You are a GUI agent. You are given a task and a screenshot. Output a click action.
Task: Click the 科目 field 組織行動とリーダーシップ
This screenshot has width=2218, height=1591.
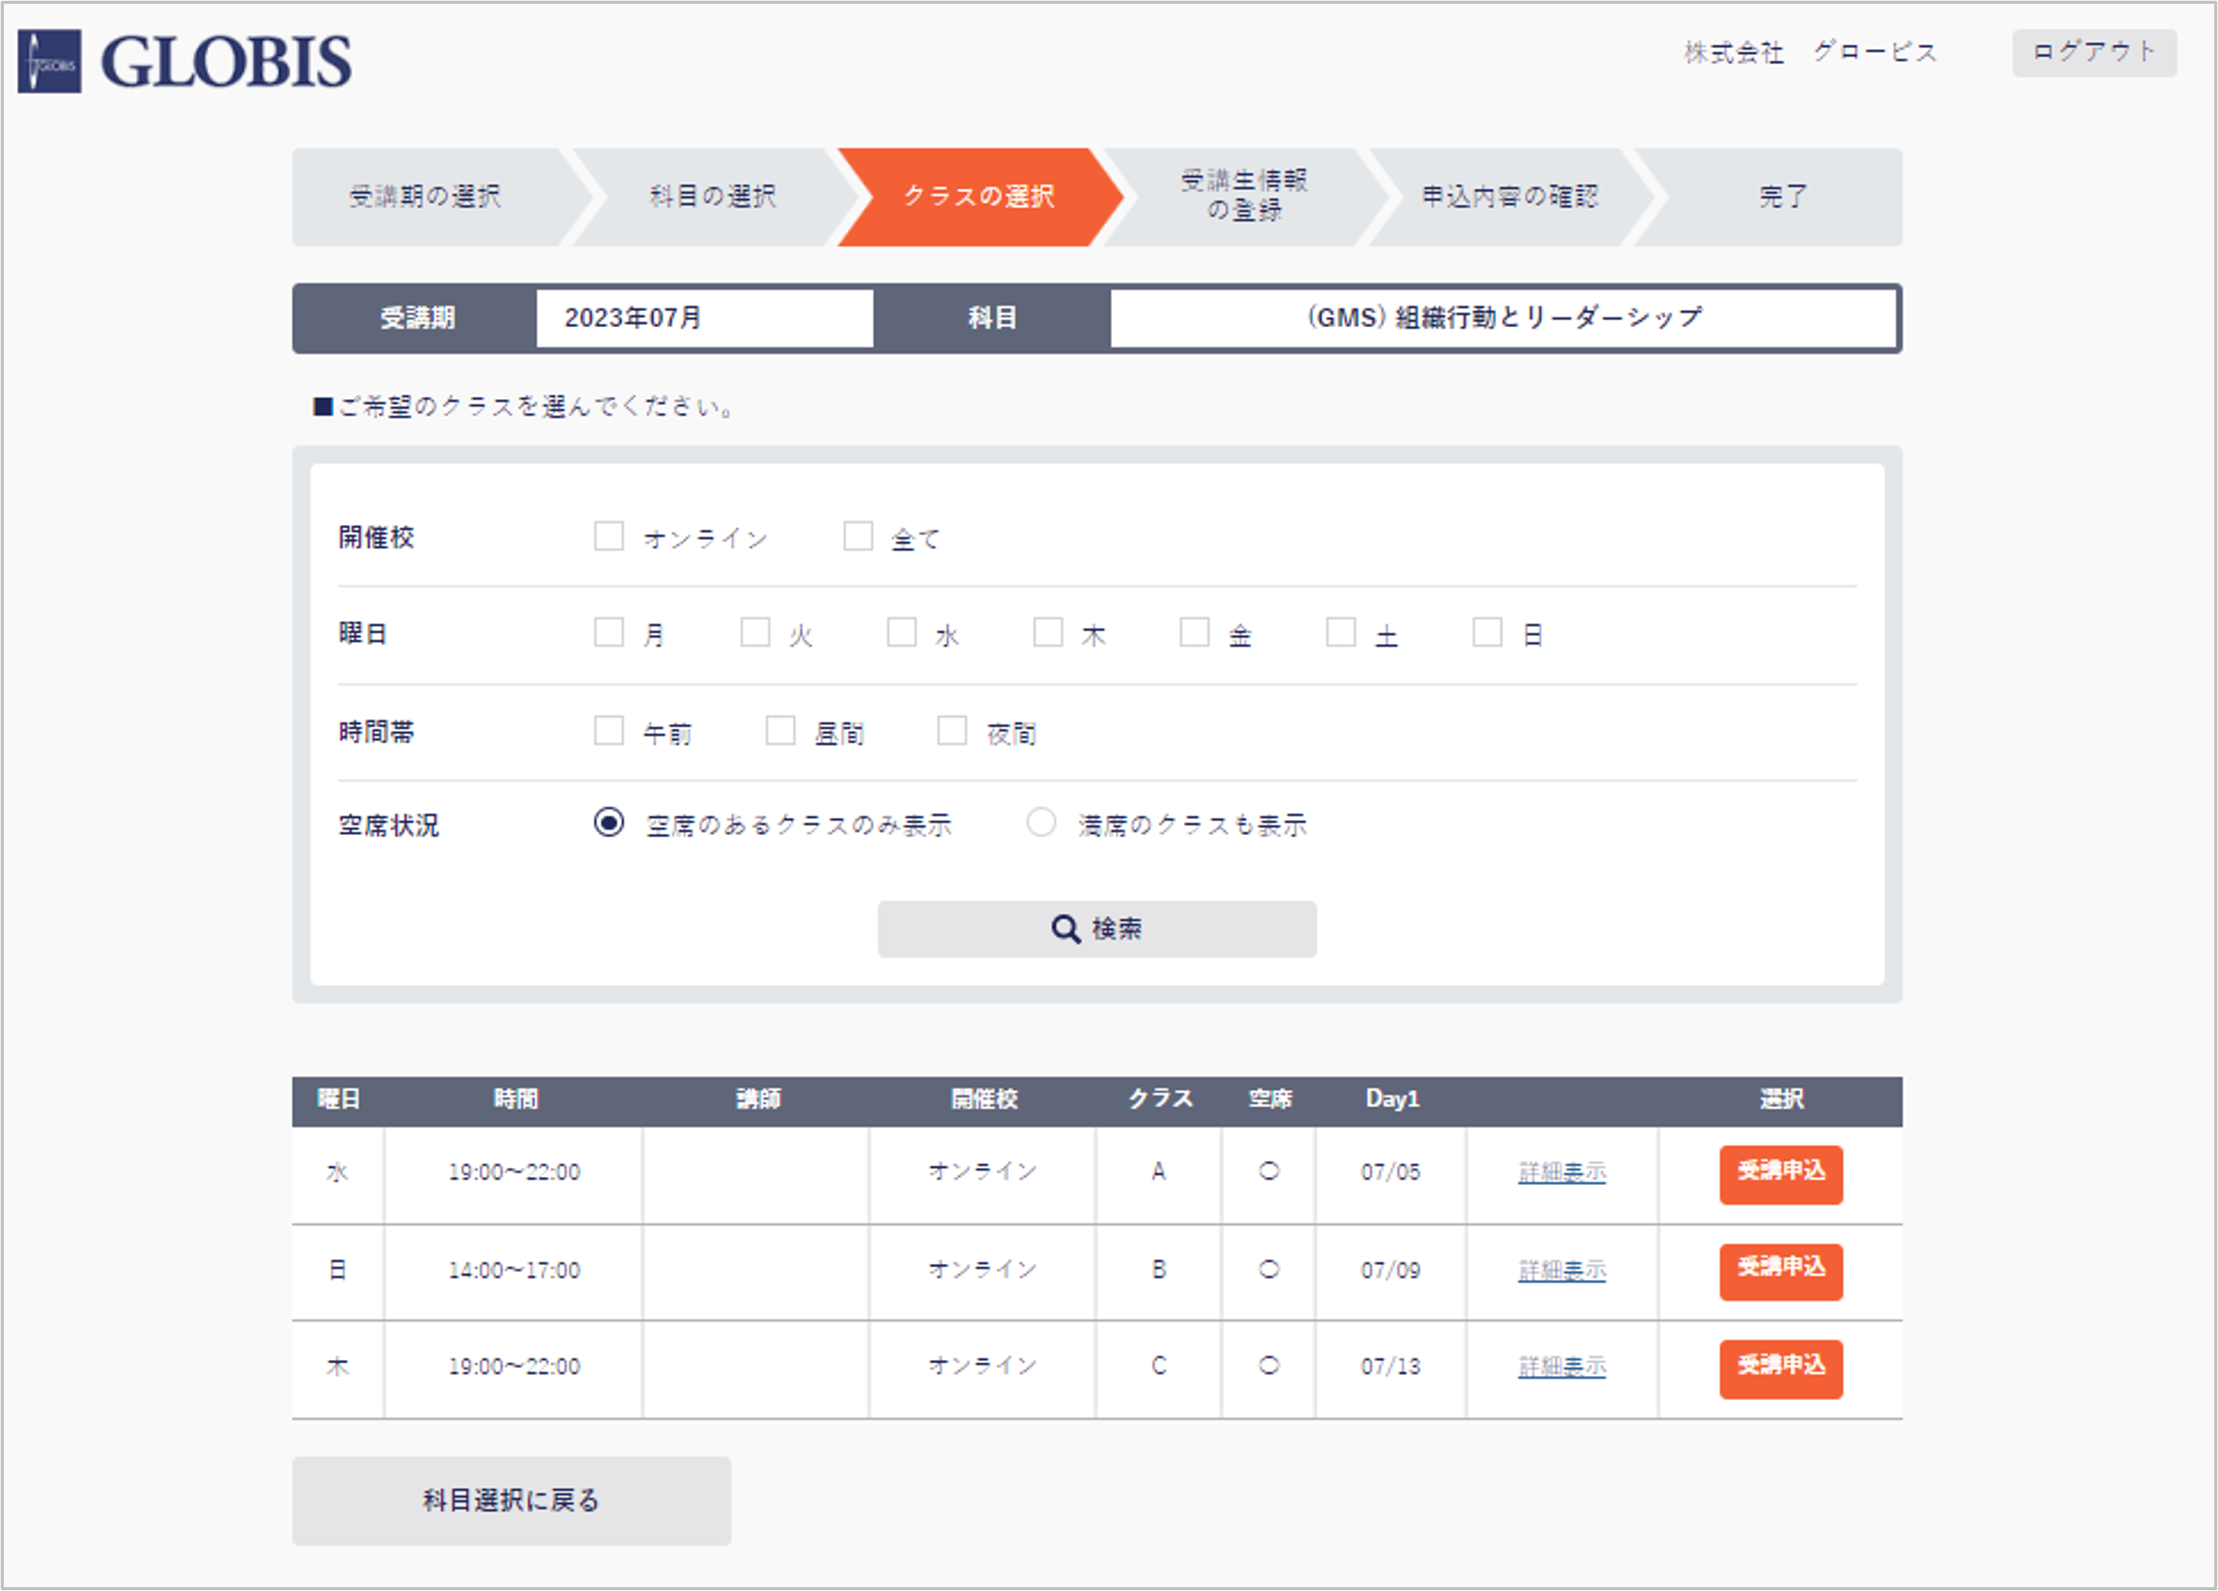1503,318
